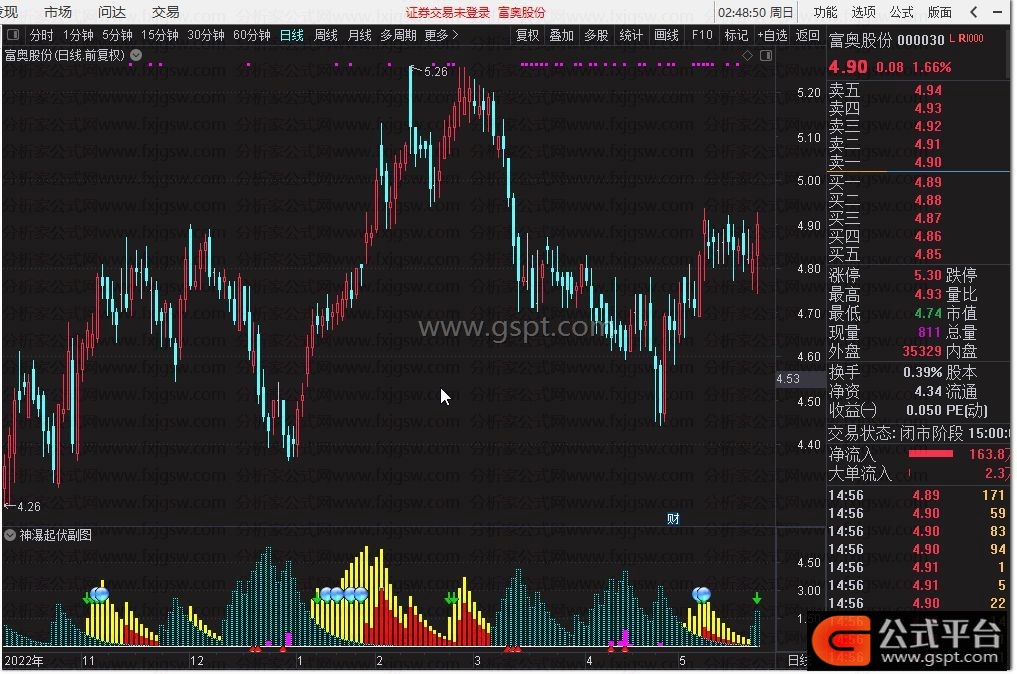
Task: Click the 5.26 high price marker
Action: pos(435,72)
